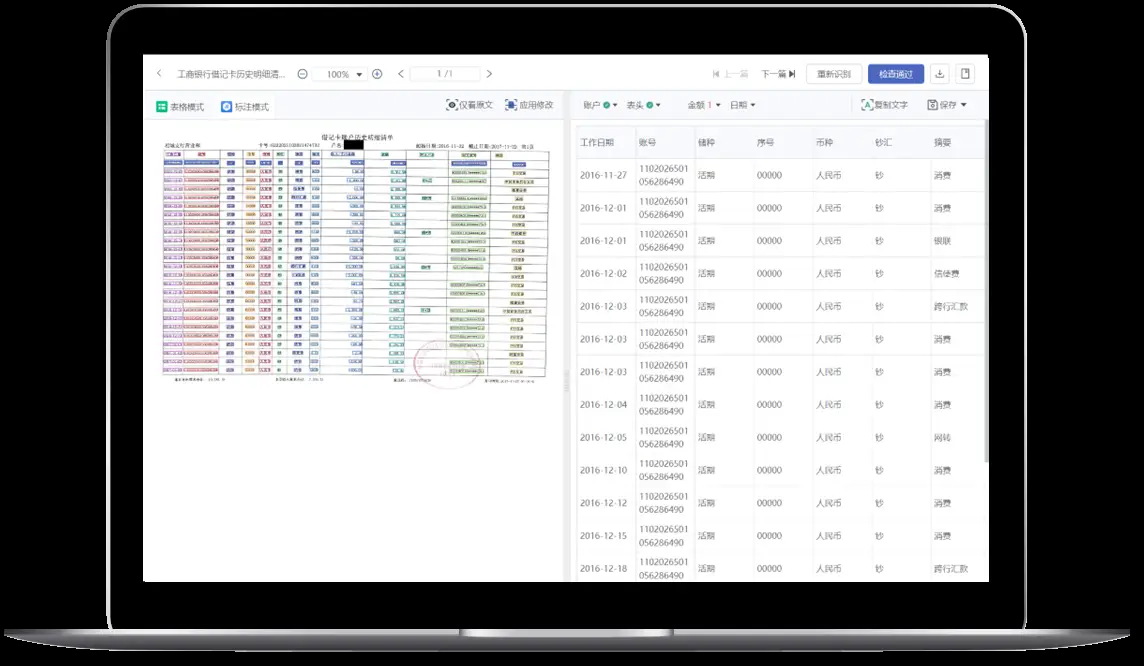Go back using the top-left arrow

pyautogui.click(x=159, y=74)
